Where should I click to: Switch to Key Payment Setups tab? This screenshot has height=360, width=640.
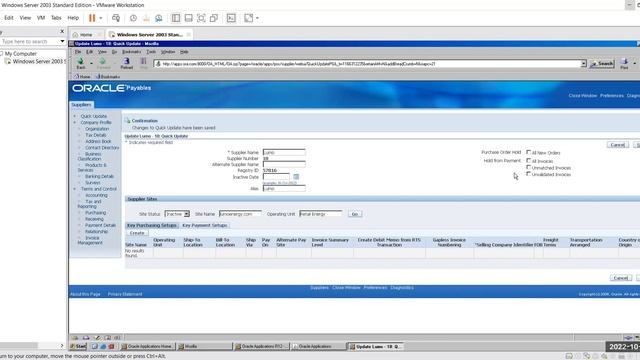click(204, 225)
